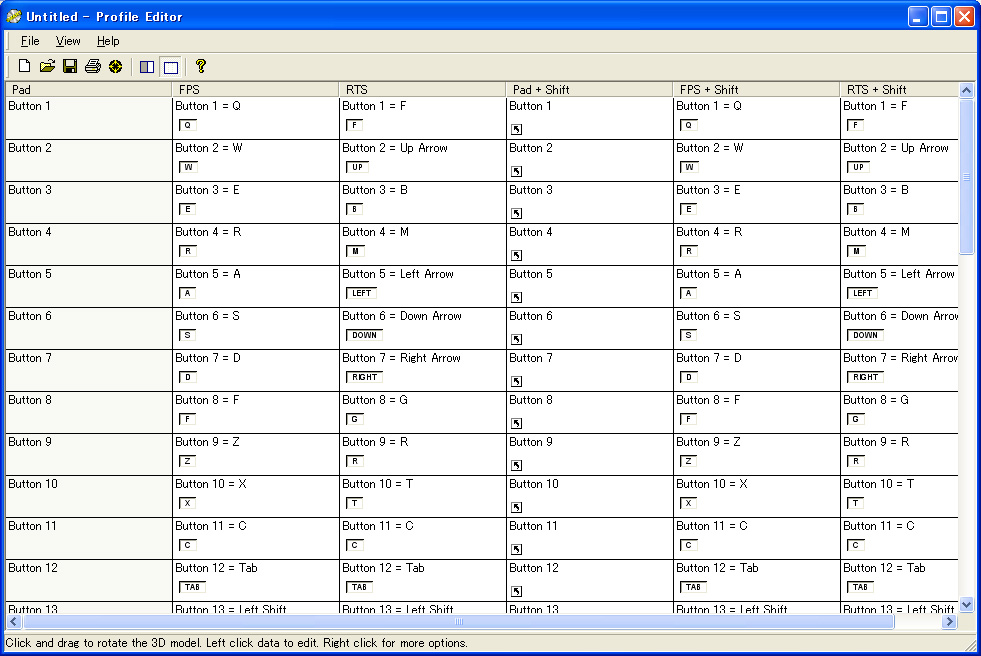981x656 pixels.
Task: Click the RTS + Shift column header
Action: pyautogui.click(x=899, y=89)
